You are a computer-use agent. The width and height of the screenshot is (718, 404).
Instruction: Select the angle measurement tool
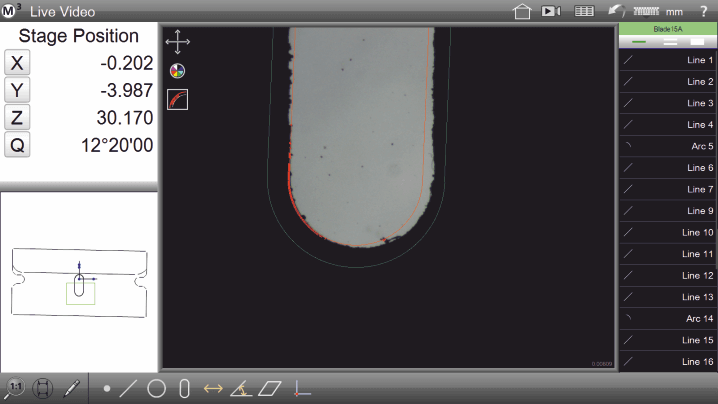click(241, 389)
